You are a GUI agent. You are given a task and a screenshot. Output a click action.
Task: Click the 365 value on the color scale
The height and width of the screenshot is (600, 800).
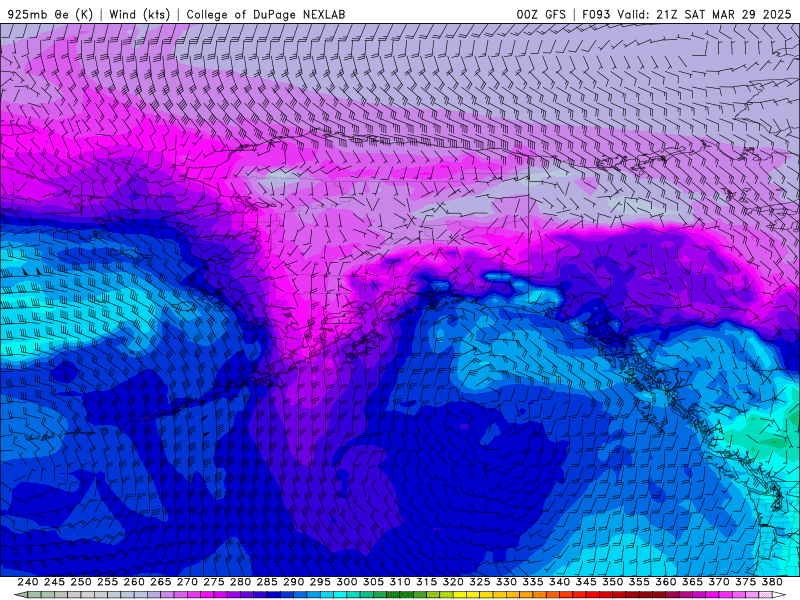coord(692,582)
